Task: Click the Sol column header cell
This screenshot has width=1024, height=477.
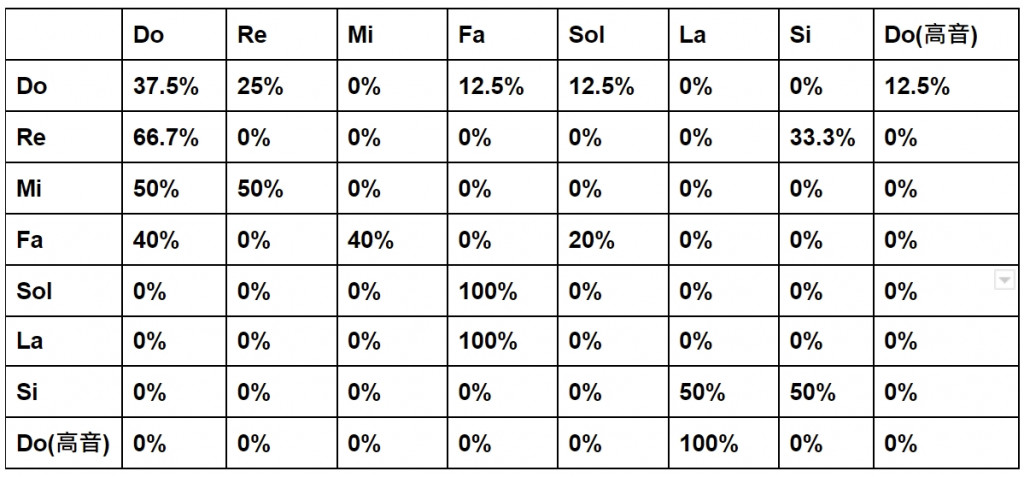Action: click(x=613, y=35)
